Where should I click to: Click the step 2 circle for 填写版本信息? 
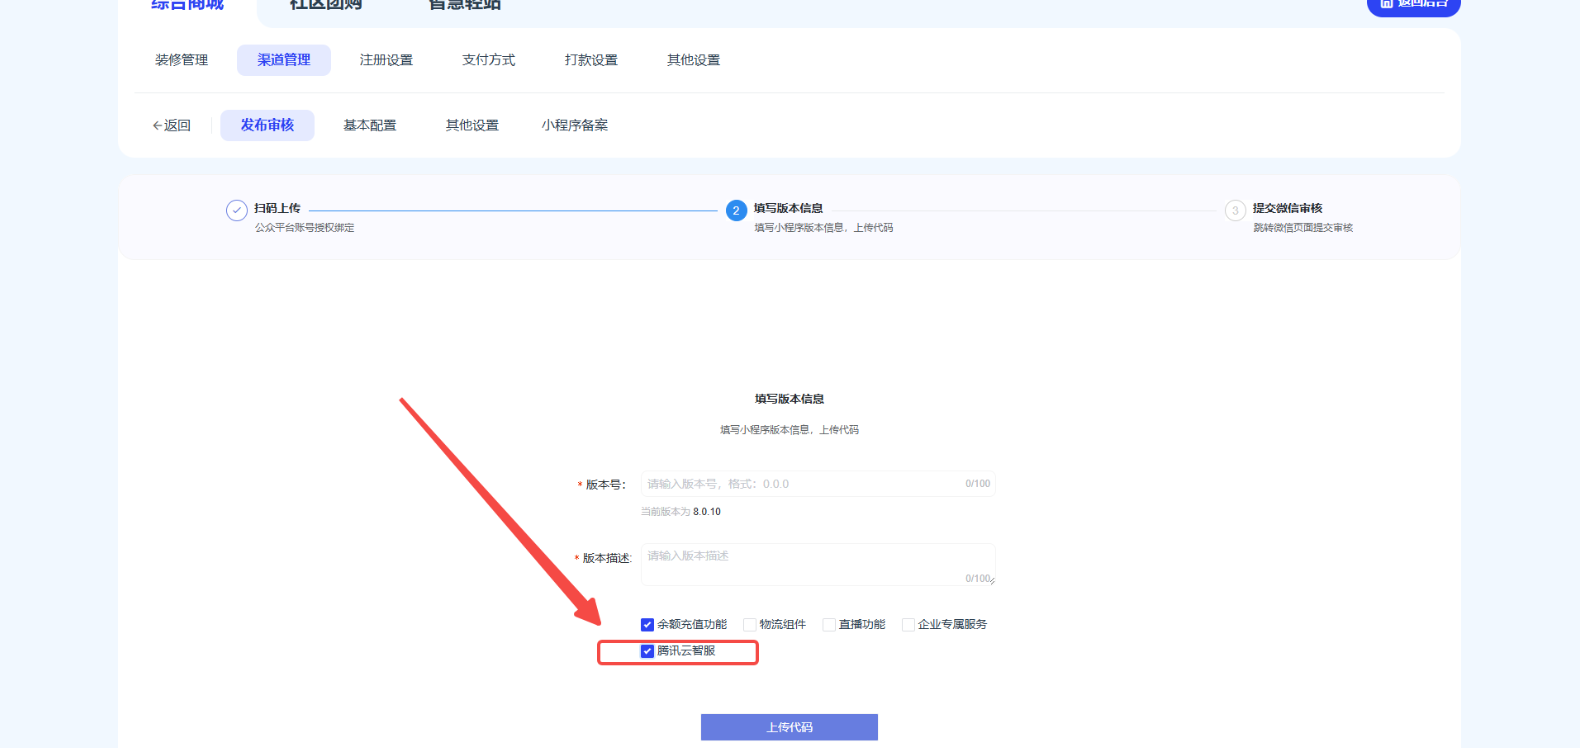736,210
